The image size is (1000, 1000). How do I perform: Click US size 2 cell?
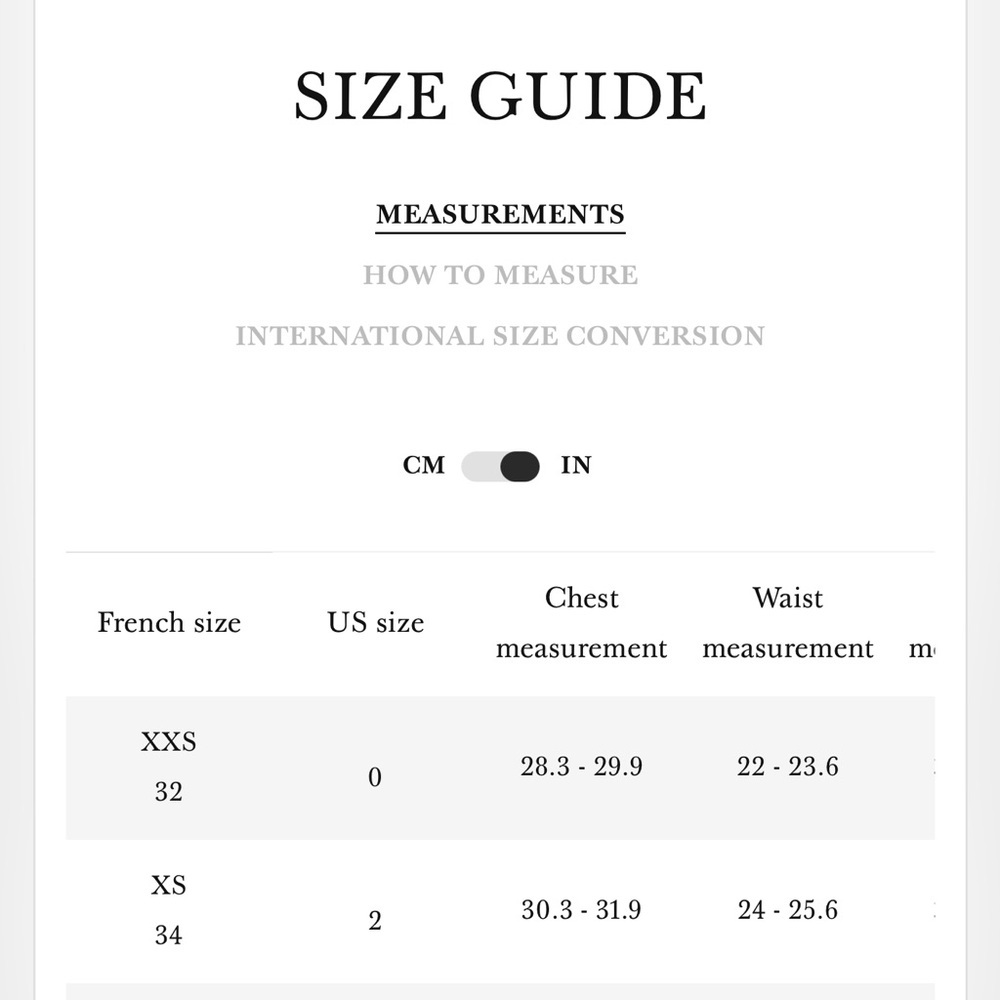click(375, 921)
